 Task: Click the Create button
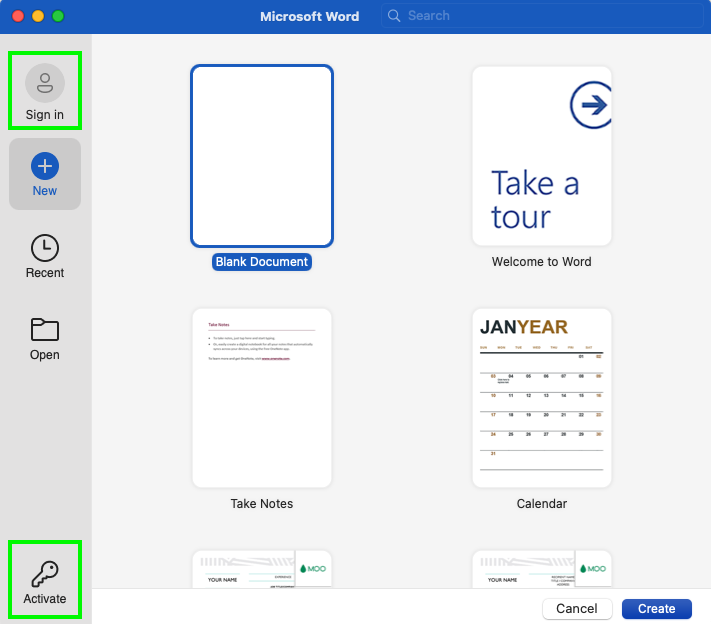(x=657, y=609)
